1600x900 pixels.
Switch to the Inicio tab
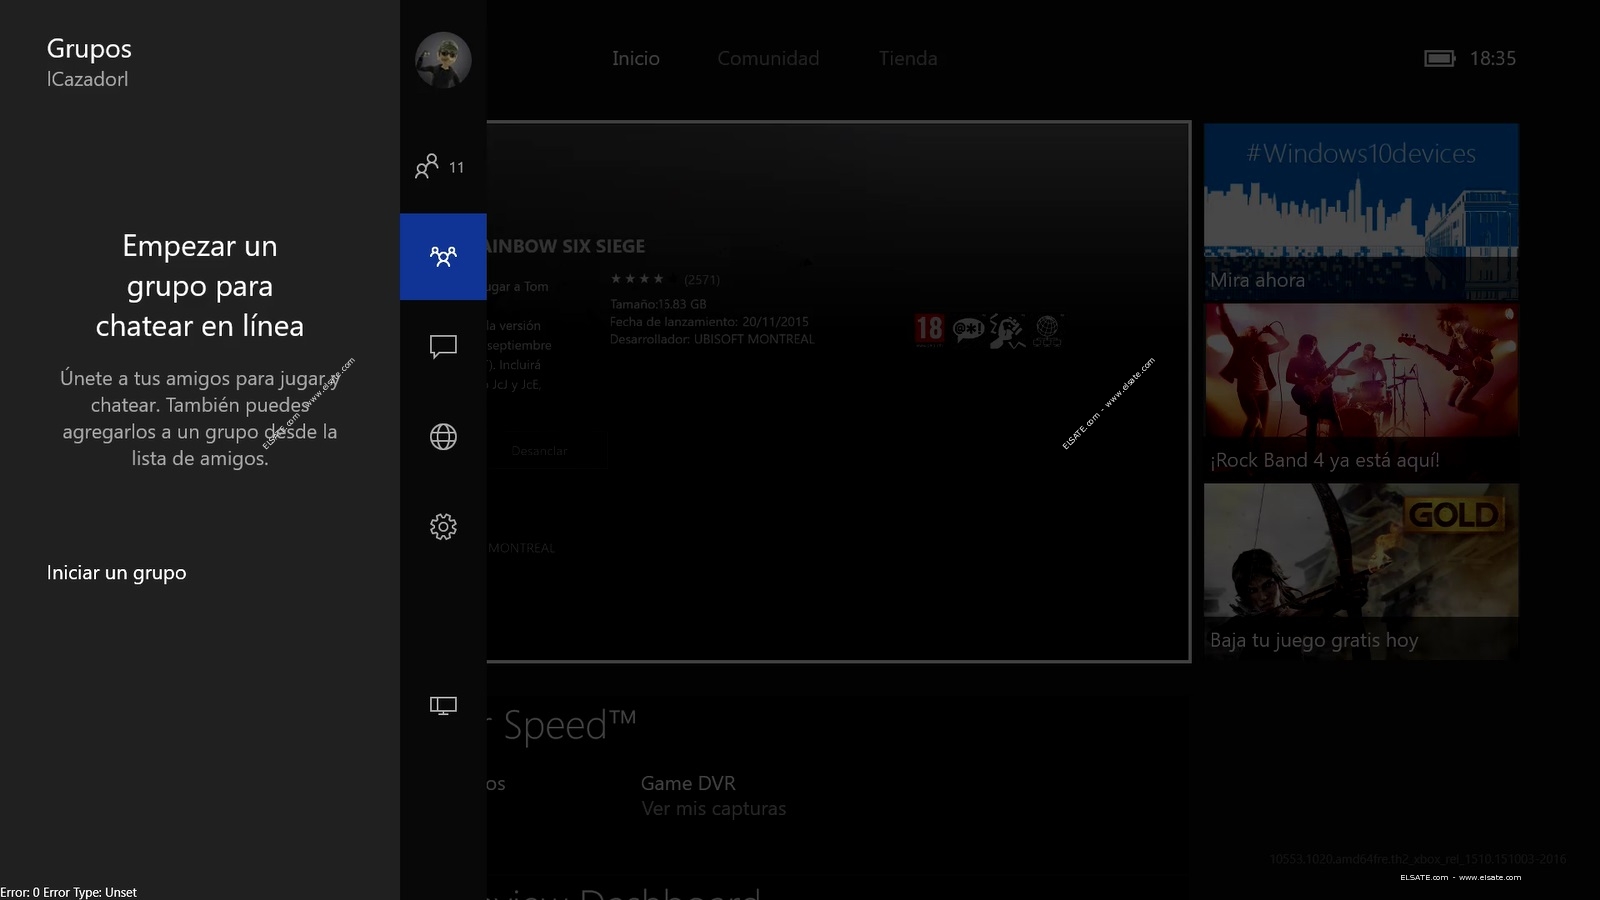click(x=636, y=59)
